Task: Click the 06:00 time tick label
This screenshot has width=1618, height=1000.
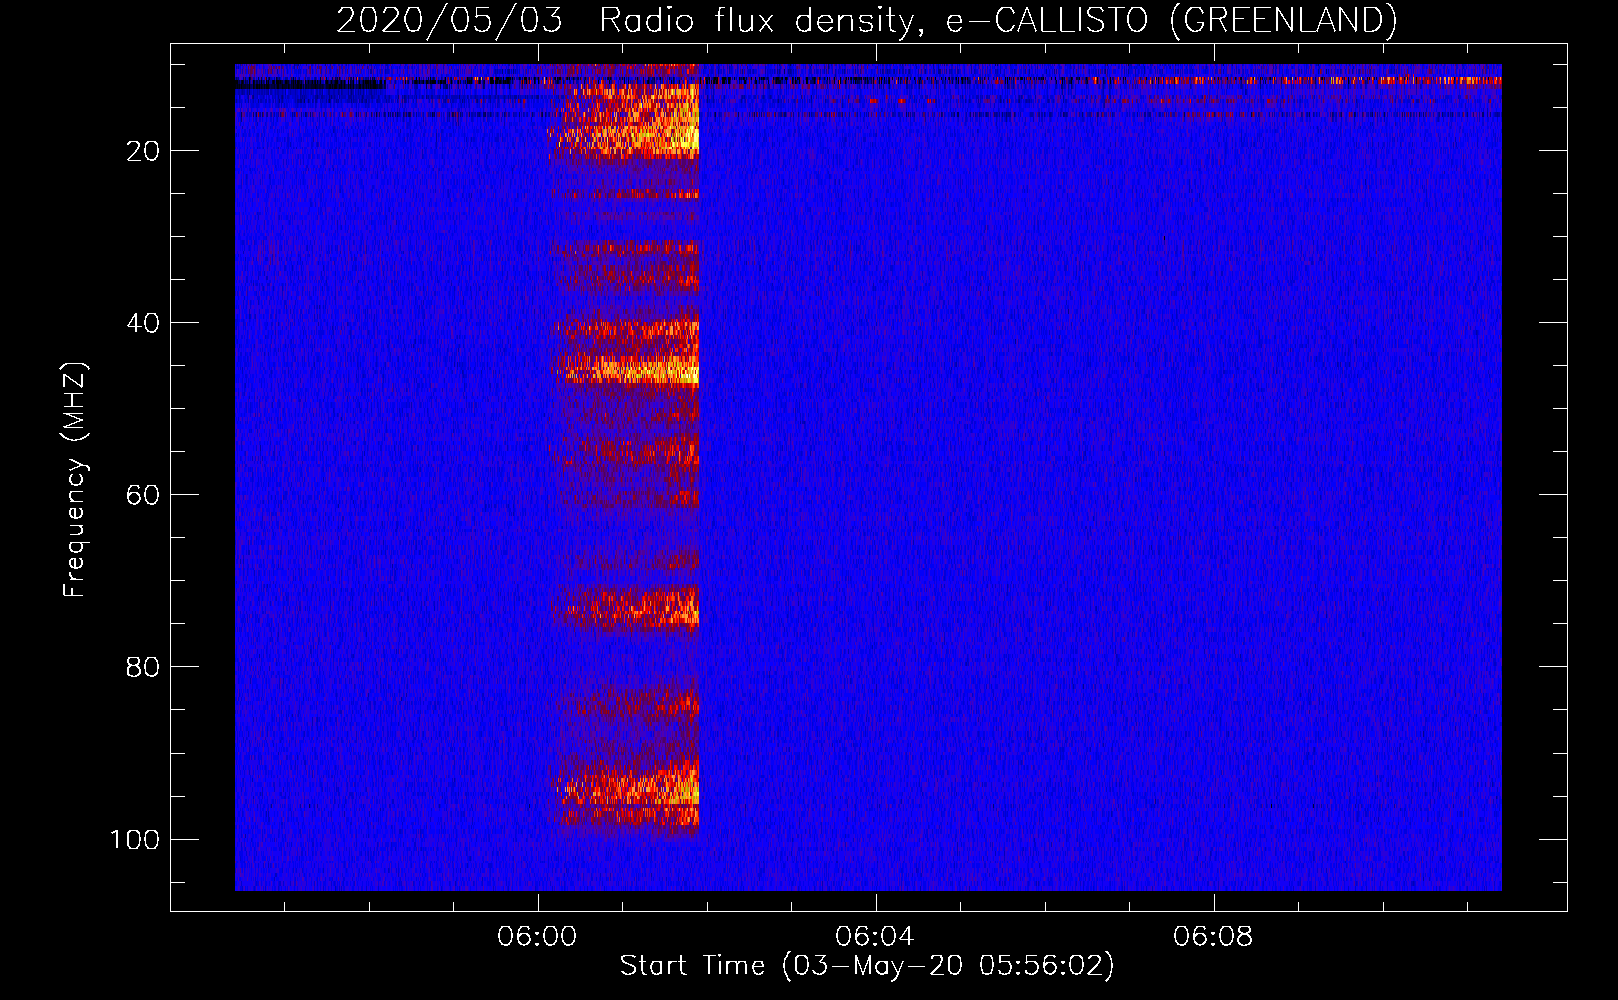Action: click(x=538, y=937)
